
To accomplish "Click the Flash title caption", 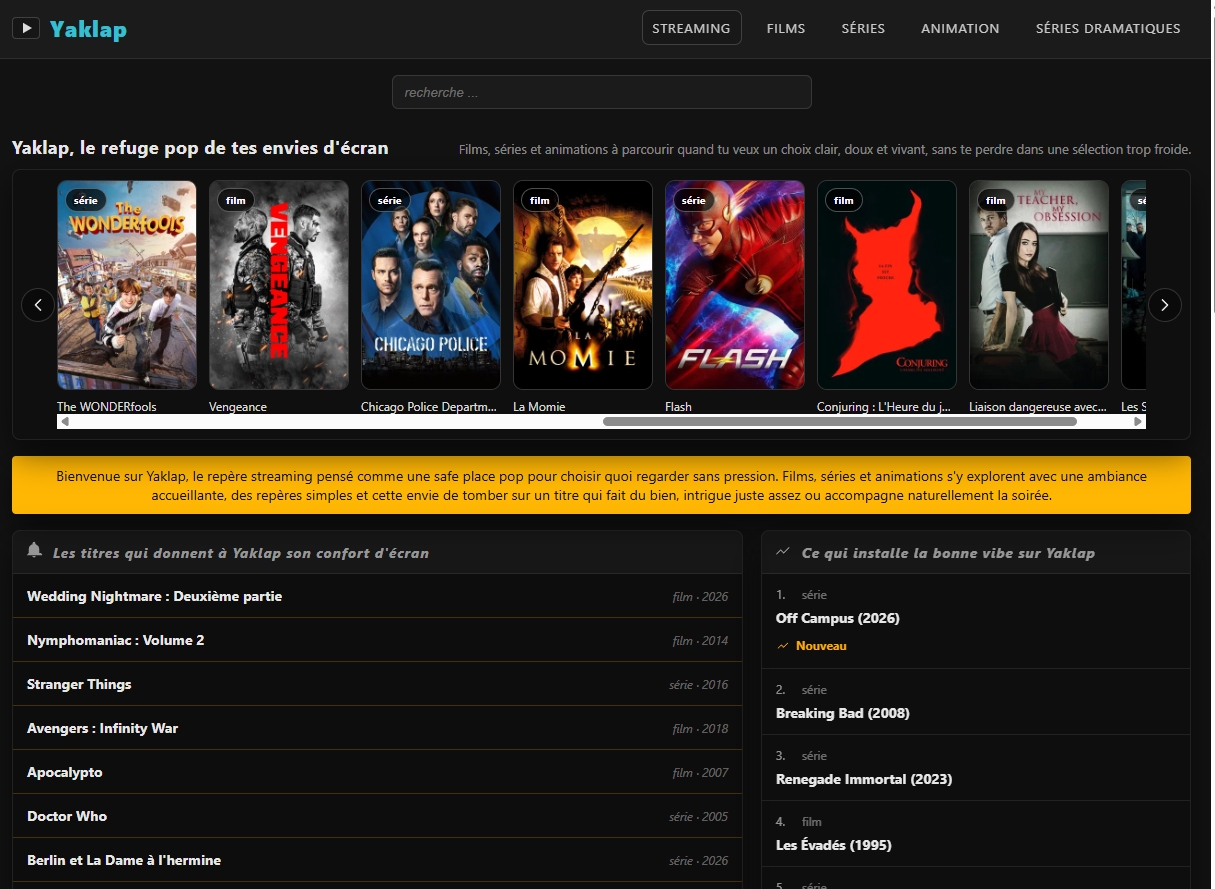I will click(x=678, y=407).
